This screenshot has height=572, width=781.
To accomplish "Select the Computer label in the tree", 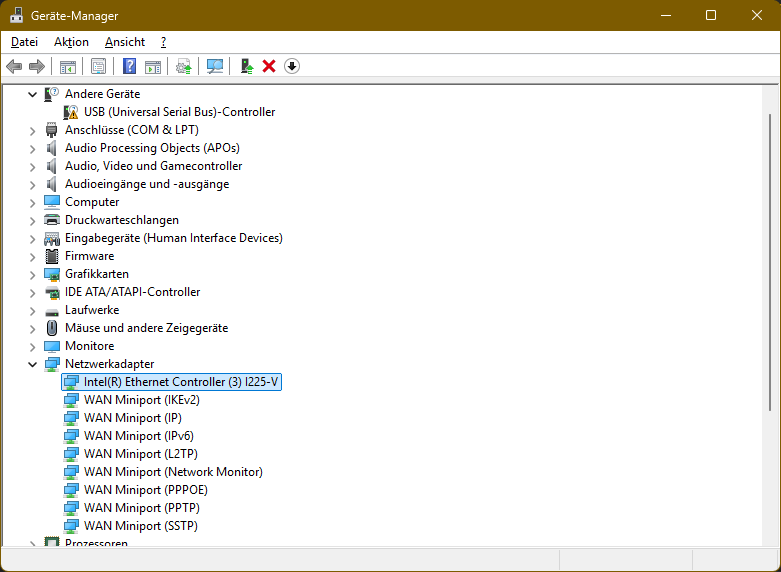I will click(x=92, y=202).
